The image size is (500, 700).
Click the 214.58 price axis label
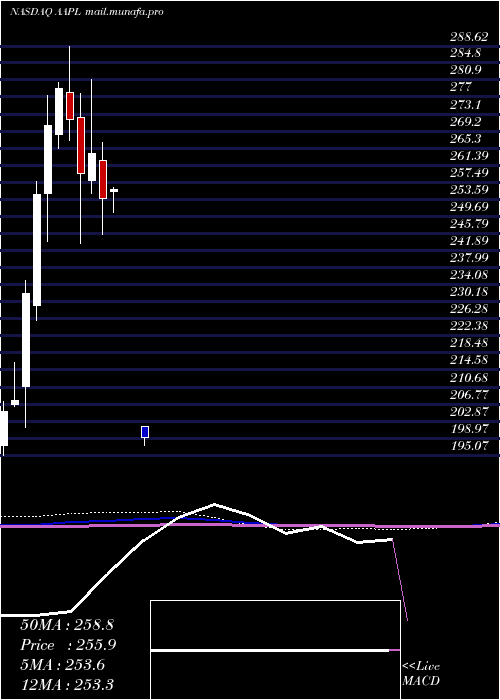coord(469,360)
